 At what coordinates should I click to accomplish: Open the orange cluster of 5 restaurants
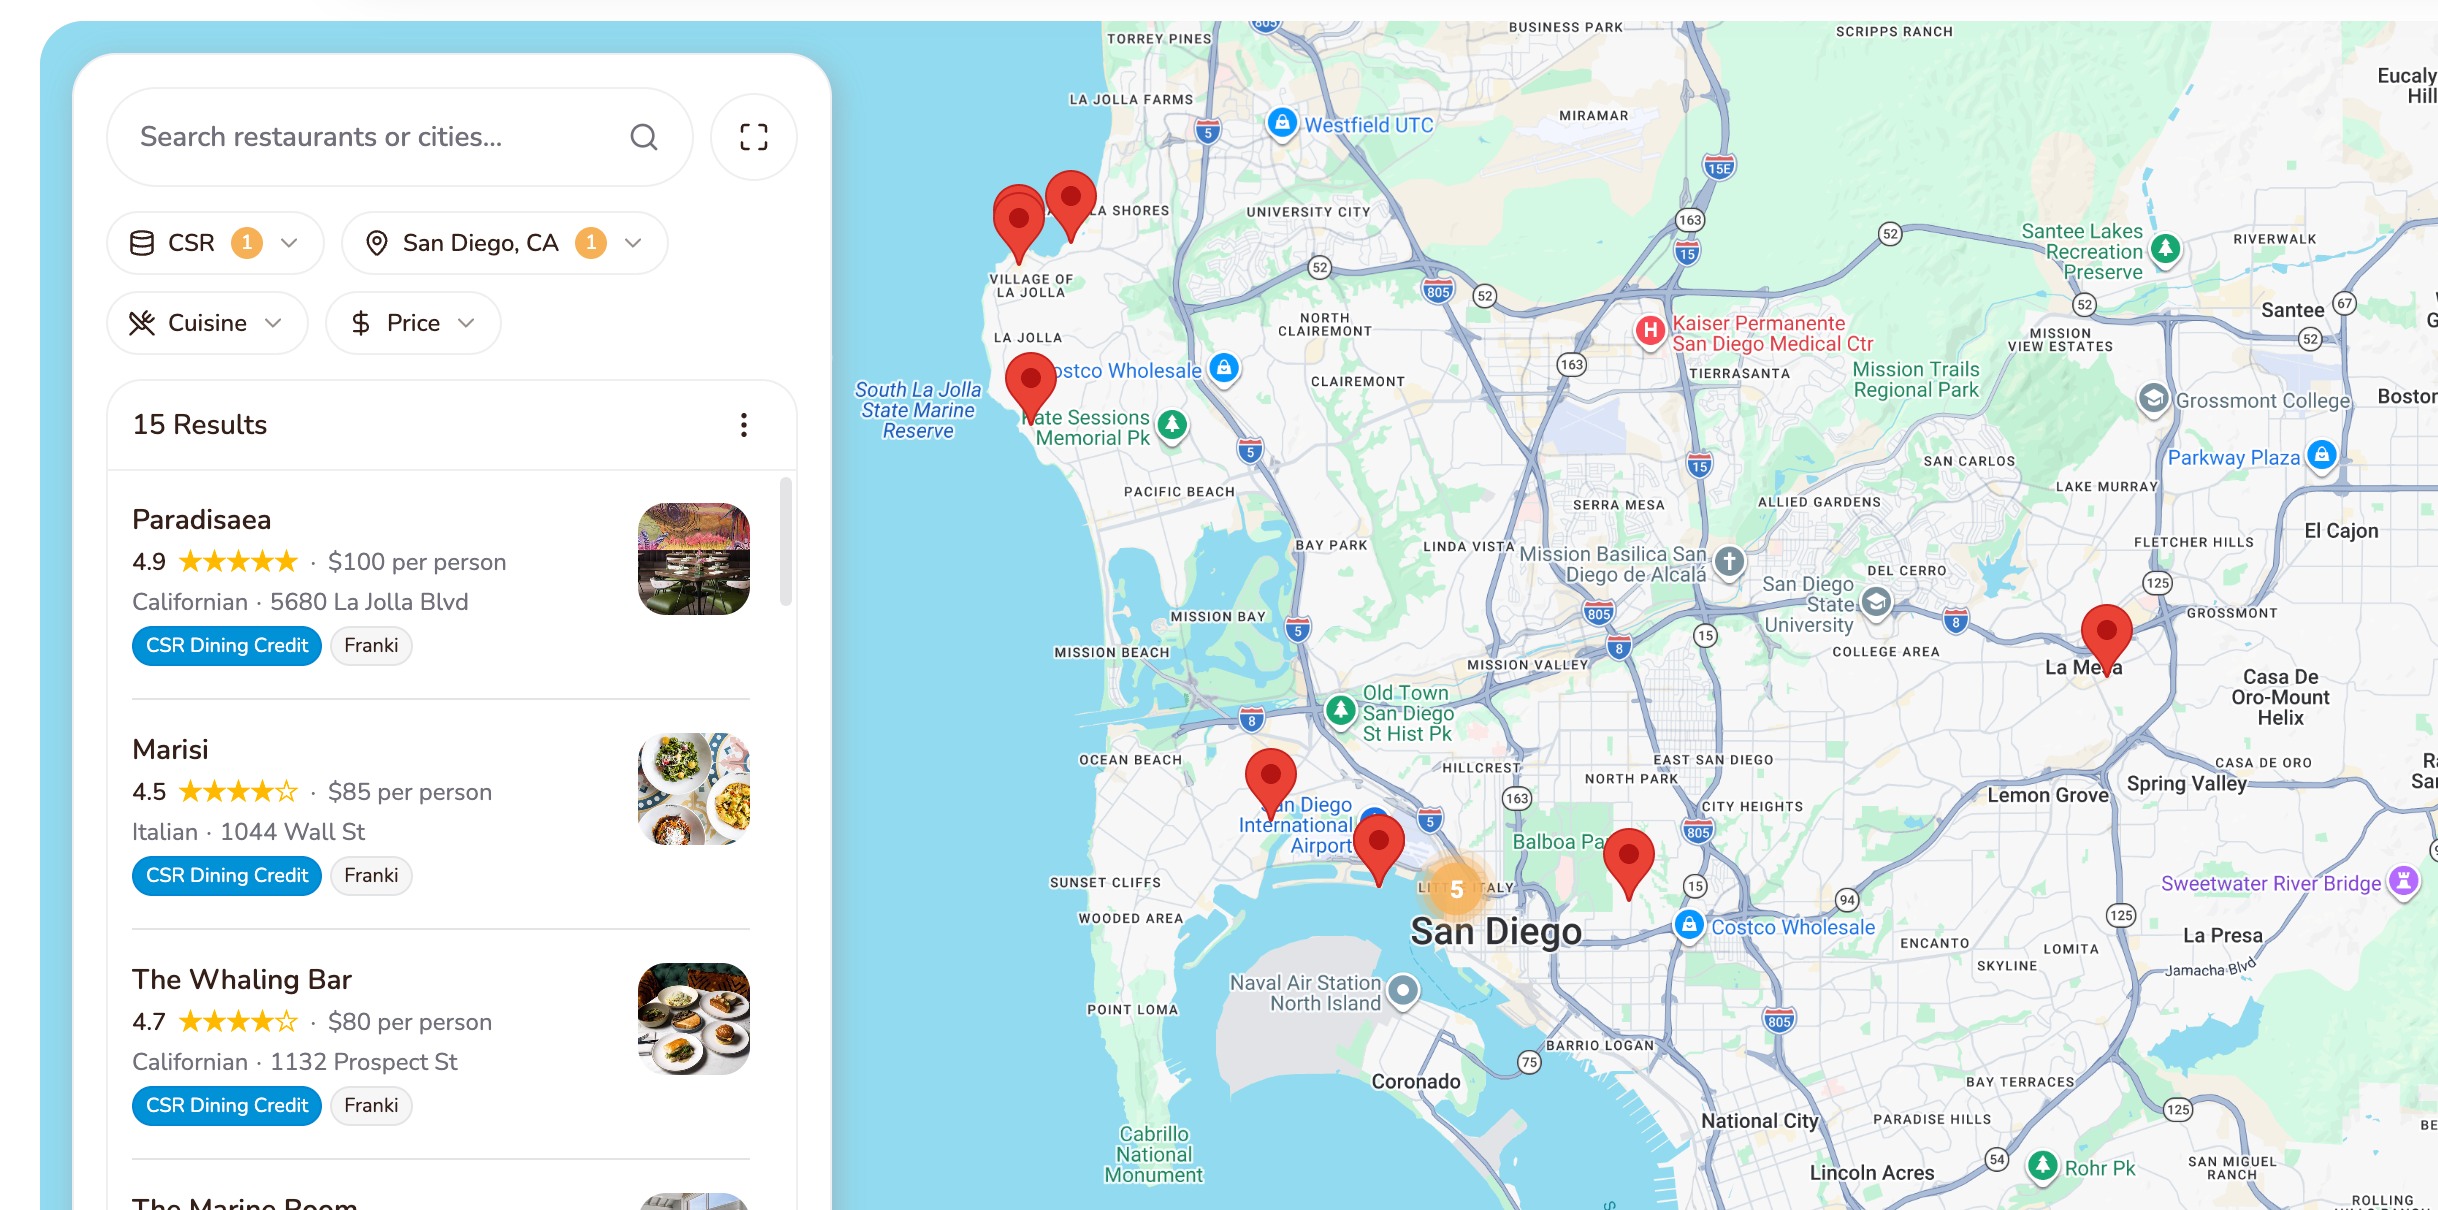click(x=1457, y=889)
